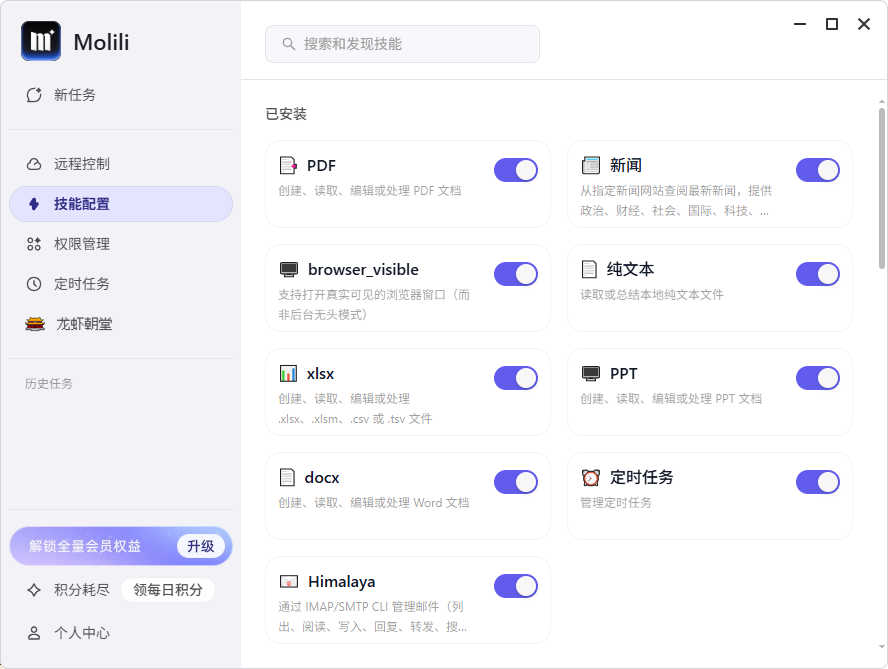
Task: Click the skill configuration lightning icon
Action: 34,204
